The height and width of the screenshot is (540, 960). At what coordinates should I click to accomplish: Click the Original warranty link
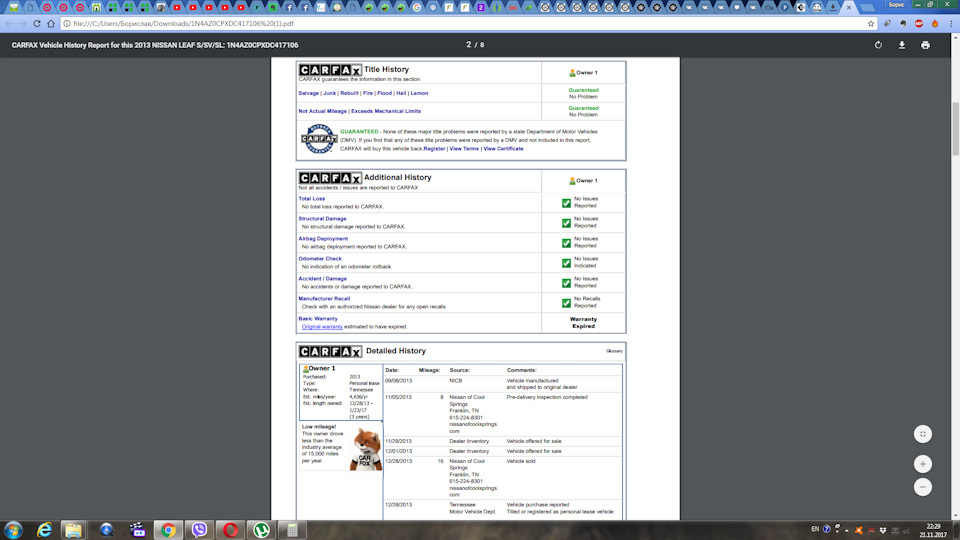click(322, 326)
